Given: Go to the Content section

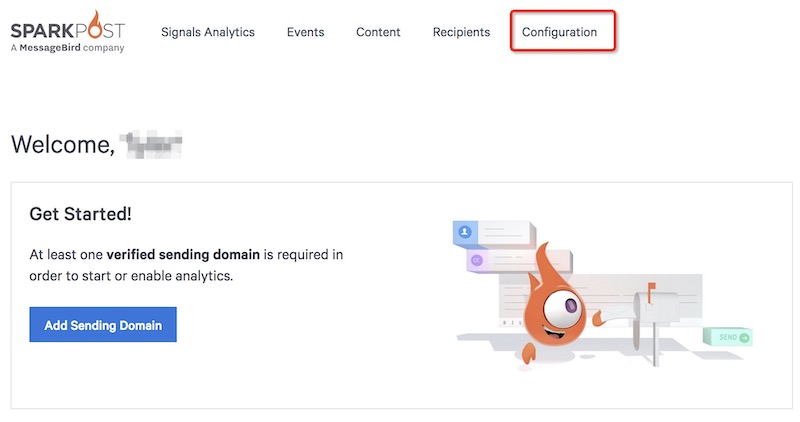Looking at the screenshot, I should [x=378, y=32].
